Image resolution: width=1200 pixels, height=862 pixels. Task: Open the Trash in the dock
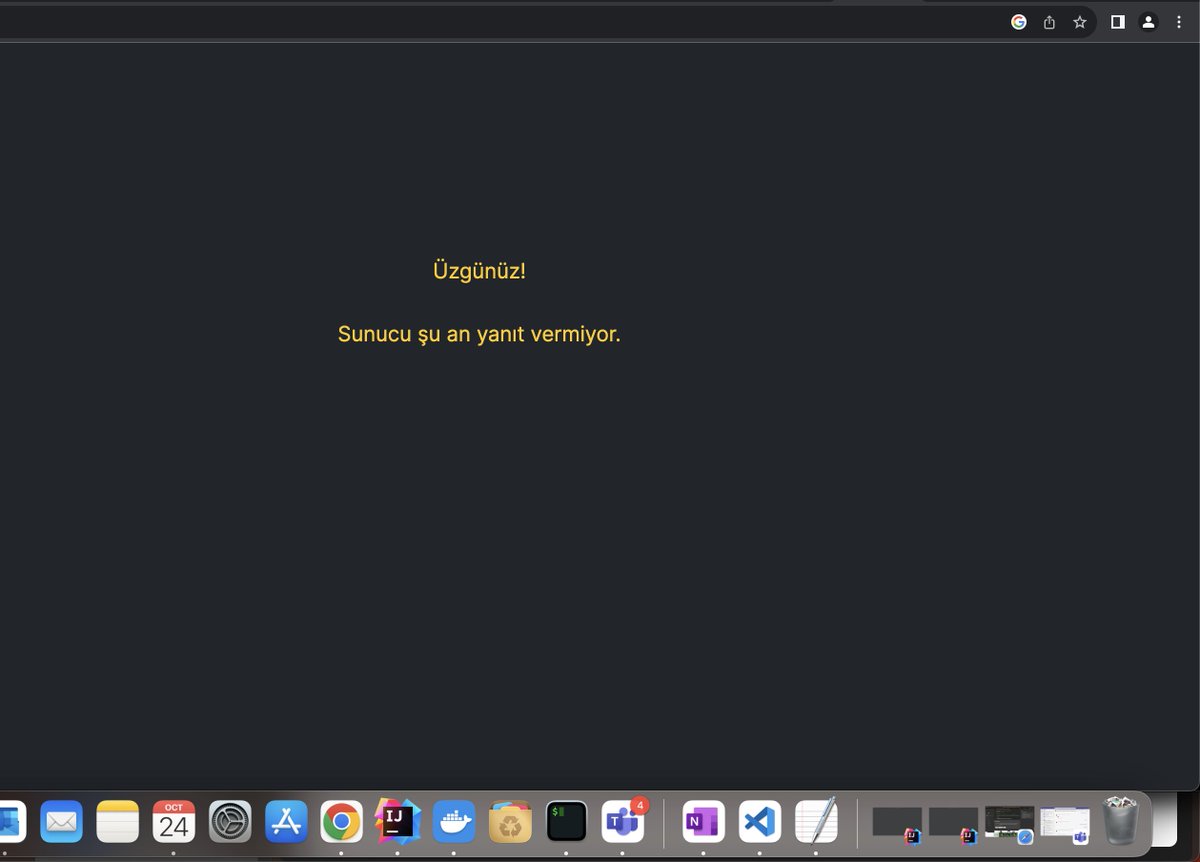coord(1120,820)
